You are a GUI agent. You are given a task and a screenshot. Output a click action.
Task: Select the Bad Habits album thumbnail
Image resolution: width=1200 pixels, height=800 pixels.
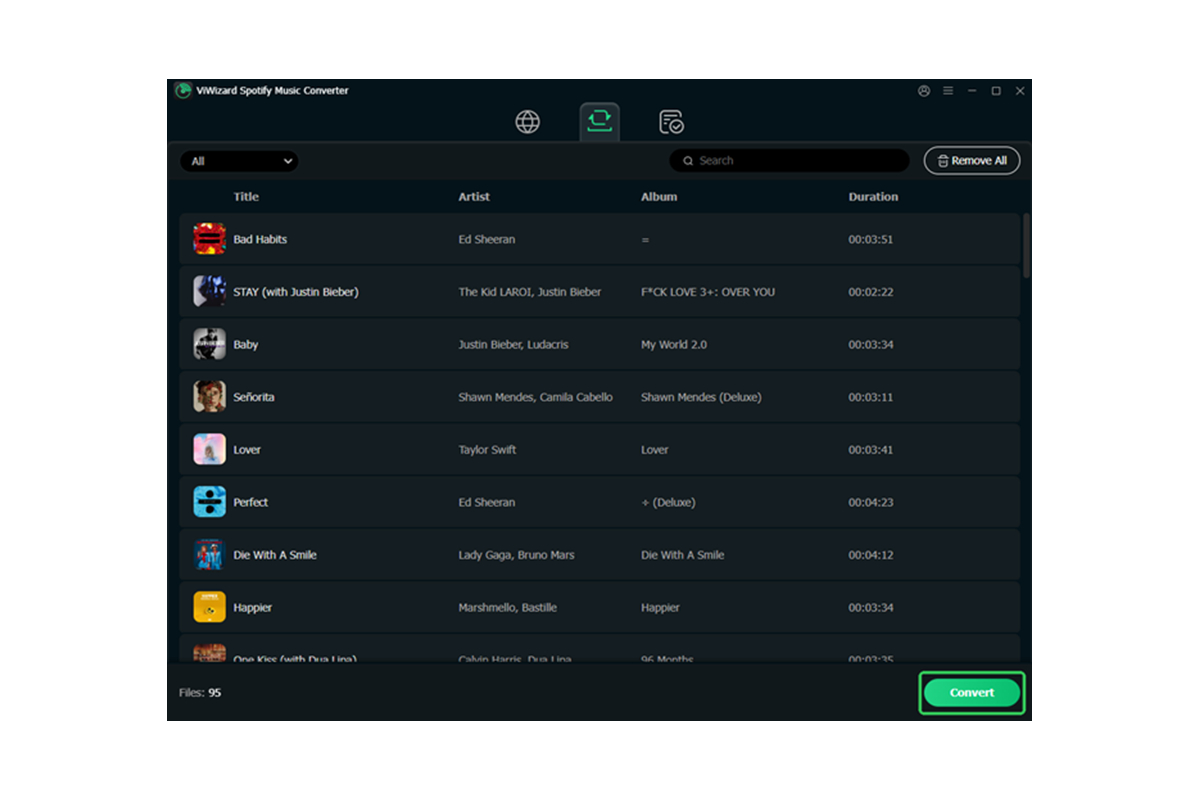(209, 239)
